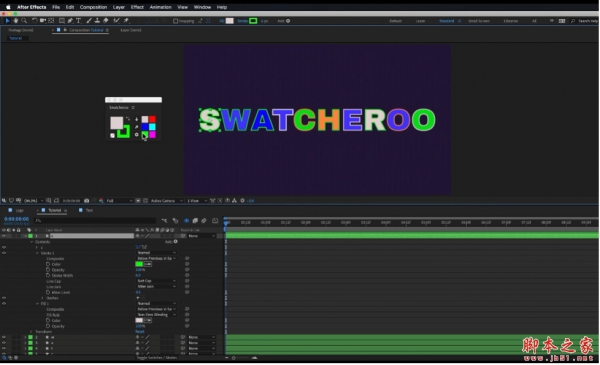Choose the Brush tool

(89, 21)
